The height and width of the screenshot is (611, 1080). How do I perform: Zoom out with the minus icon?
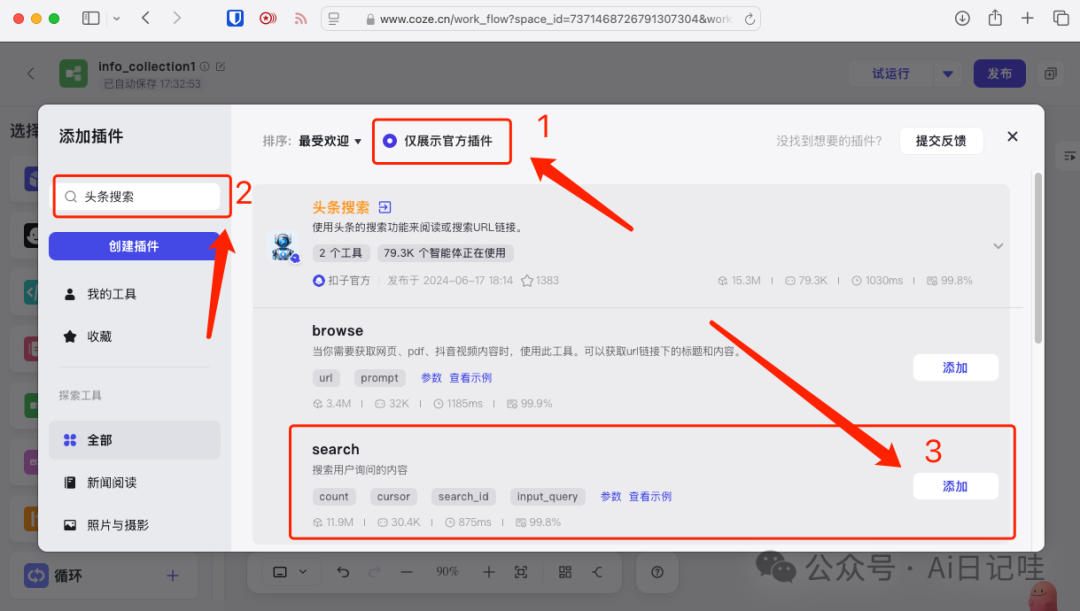pyautogui.click(x=406, y=572)
